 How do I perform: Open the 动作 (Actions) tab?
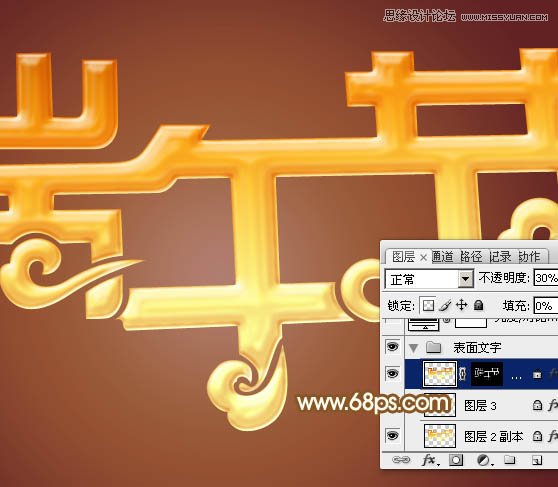pos(529,256)
